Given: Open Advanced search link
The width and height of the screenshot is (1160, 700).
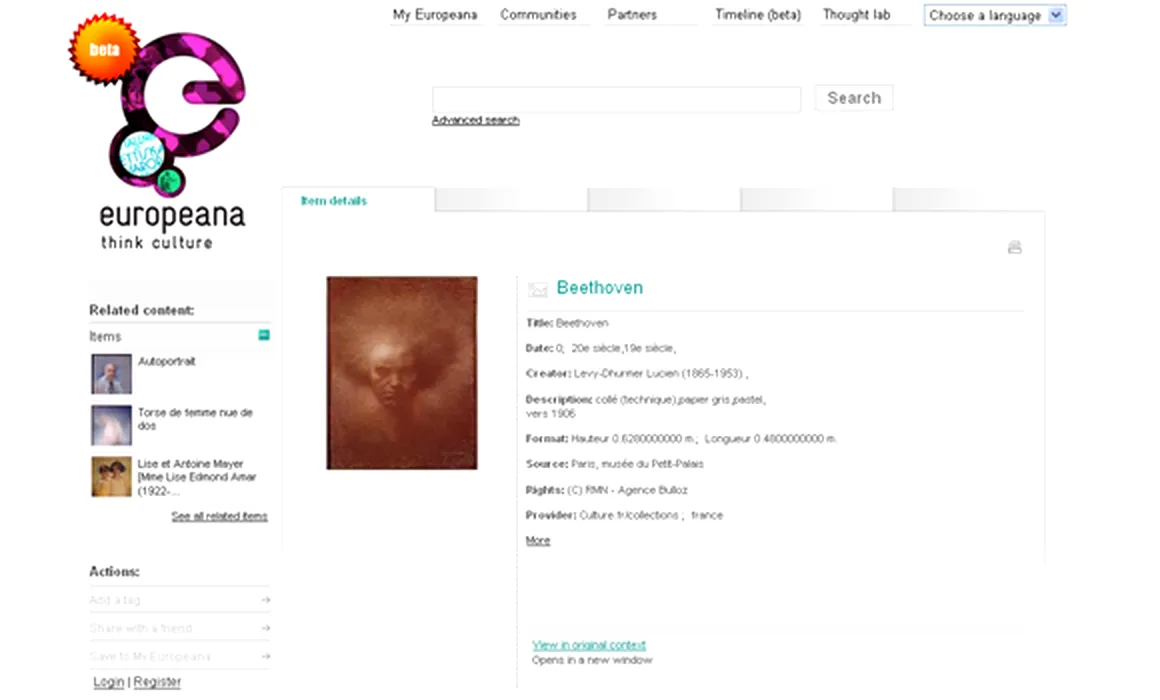Looking at the screenshot, I should pyautogui.click(x=476, y=120).
